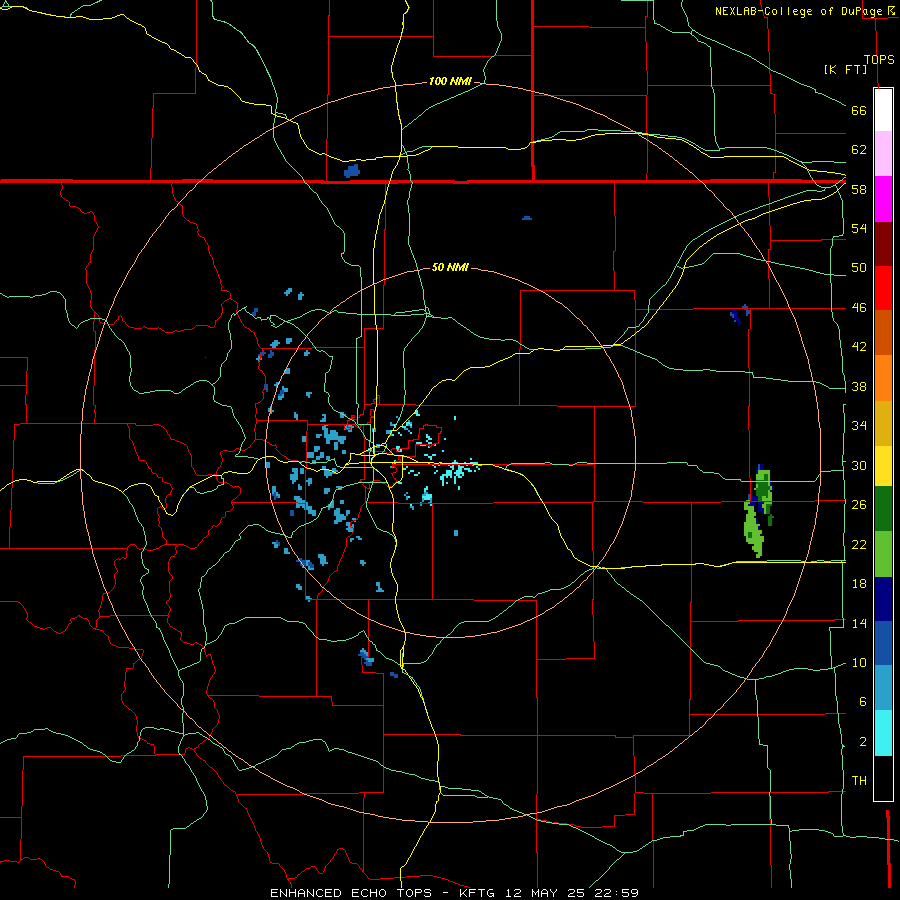Click the light blue legend swatch

(883, 688)
